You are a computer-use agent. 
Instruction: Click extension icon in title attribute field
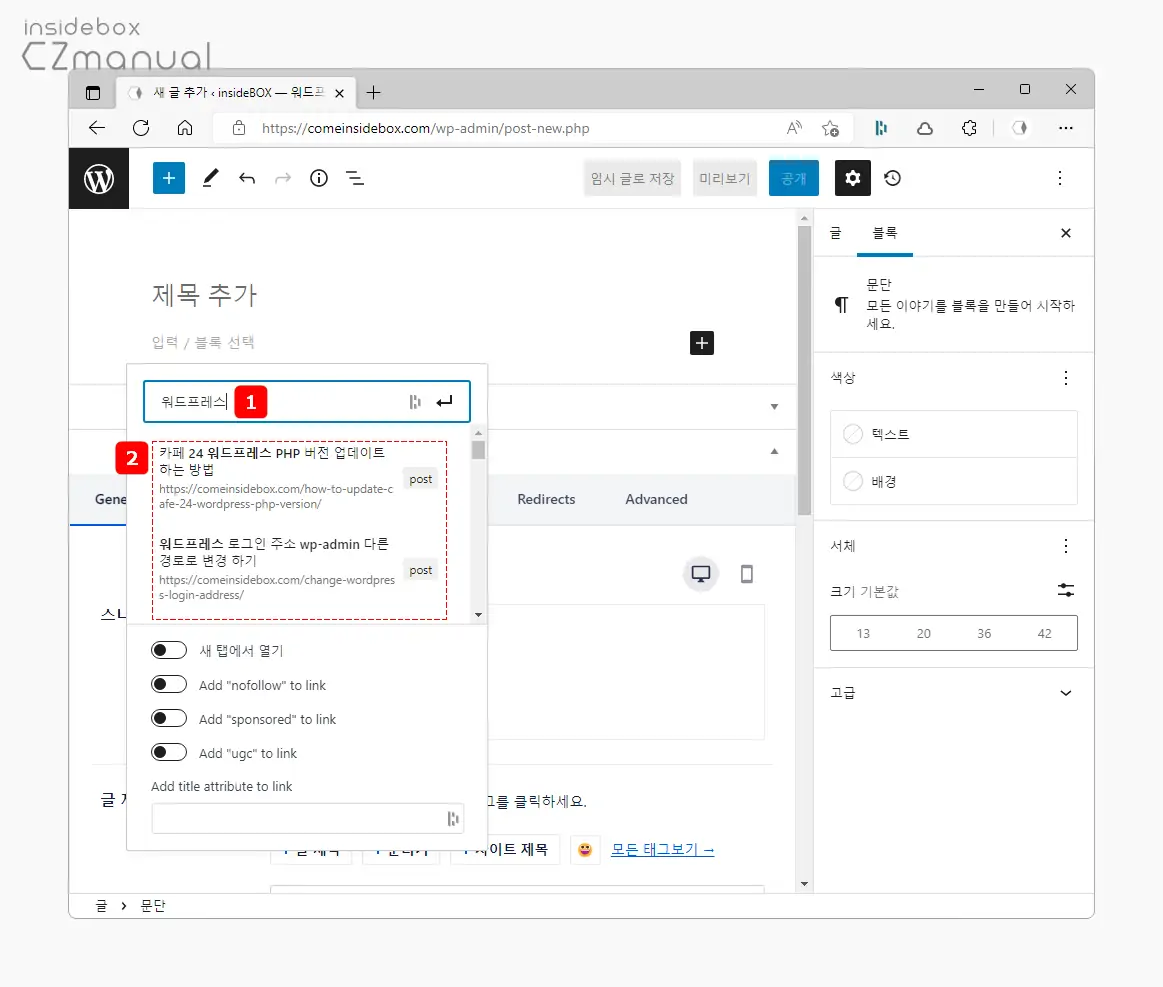coord(453,819)
